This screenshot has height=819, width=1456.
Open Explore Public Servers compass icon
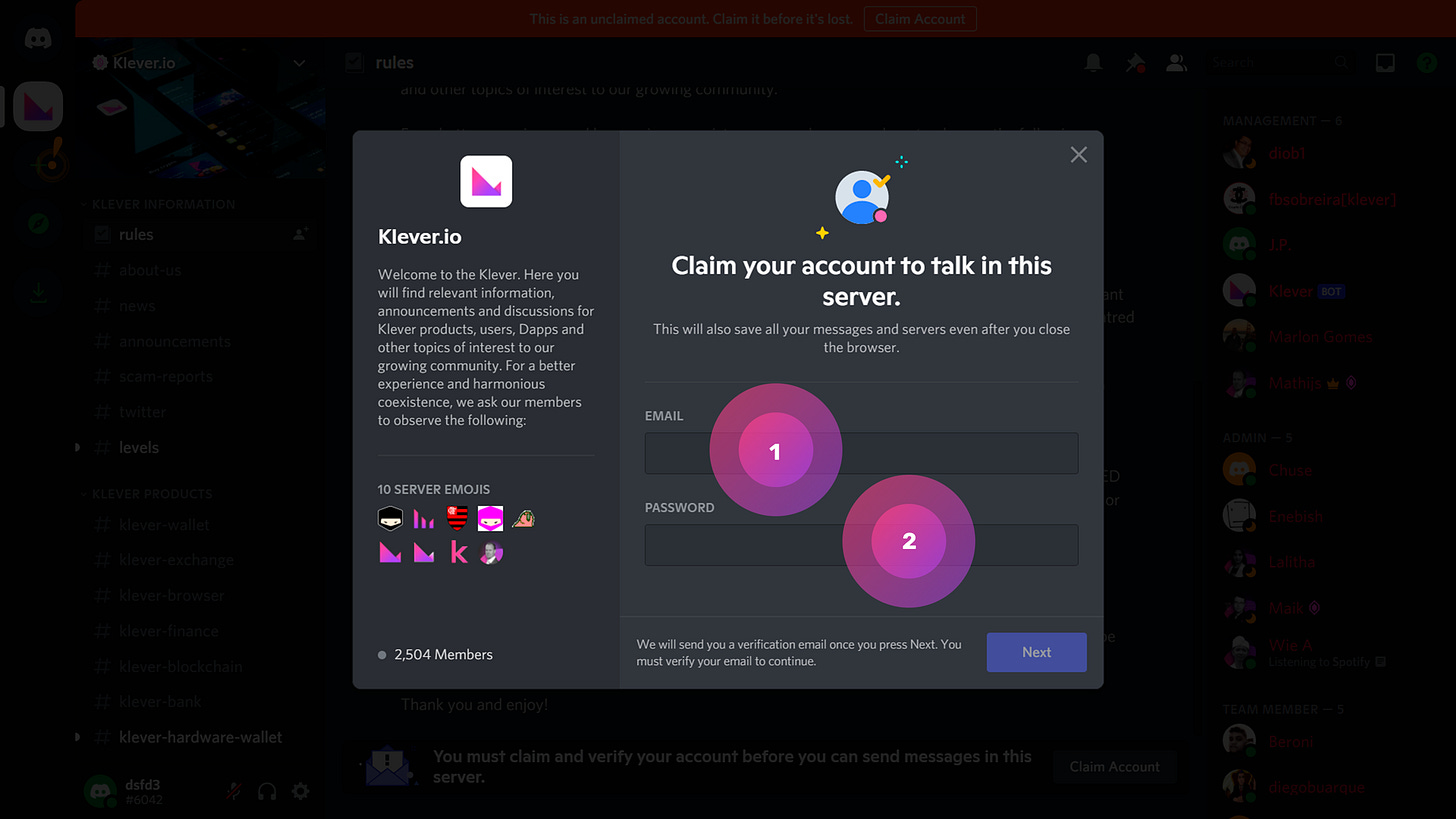click(x=38, y=223)
